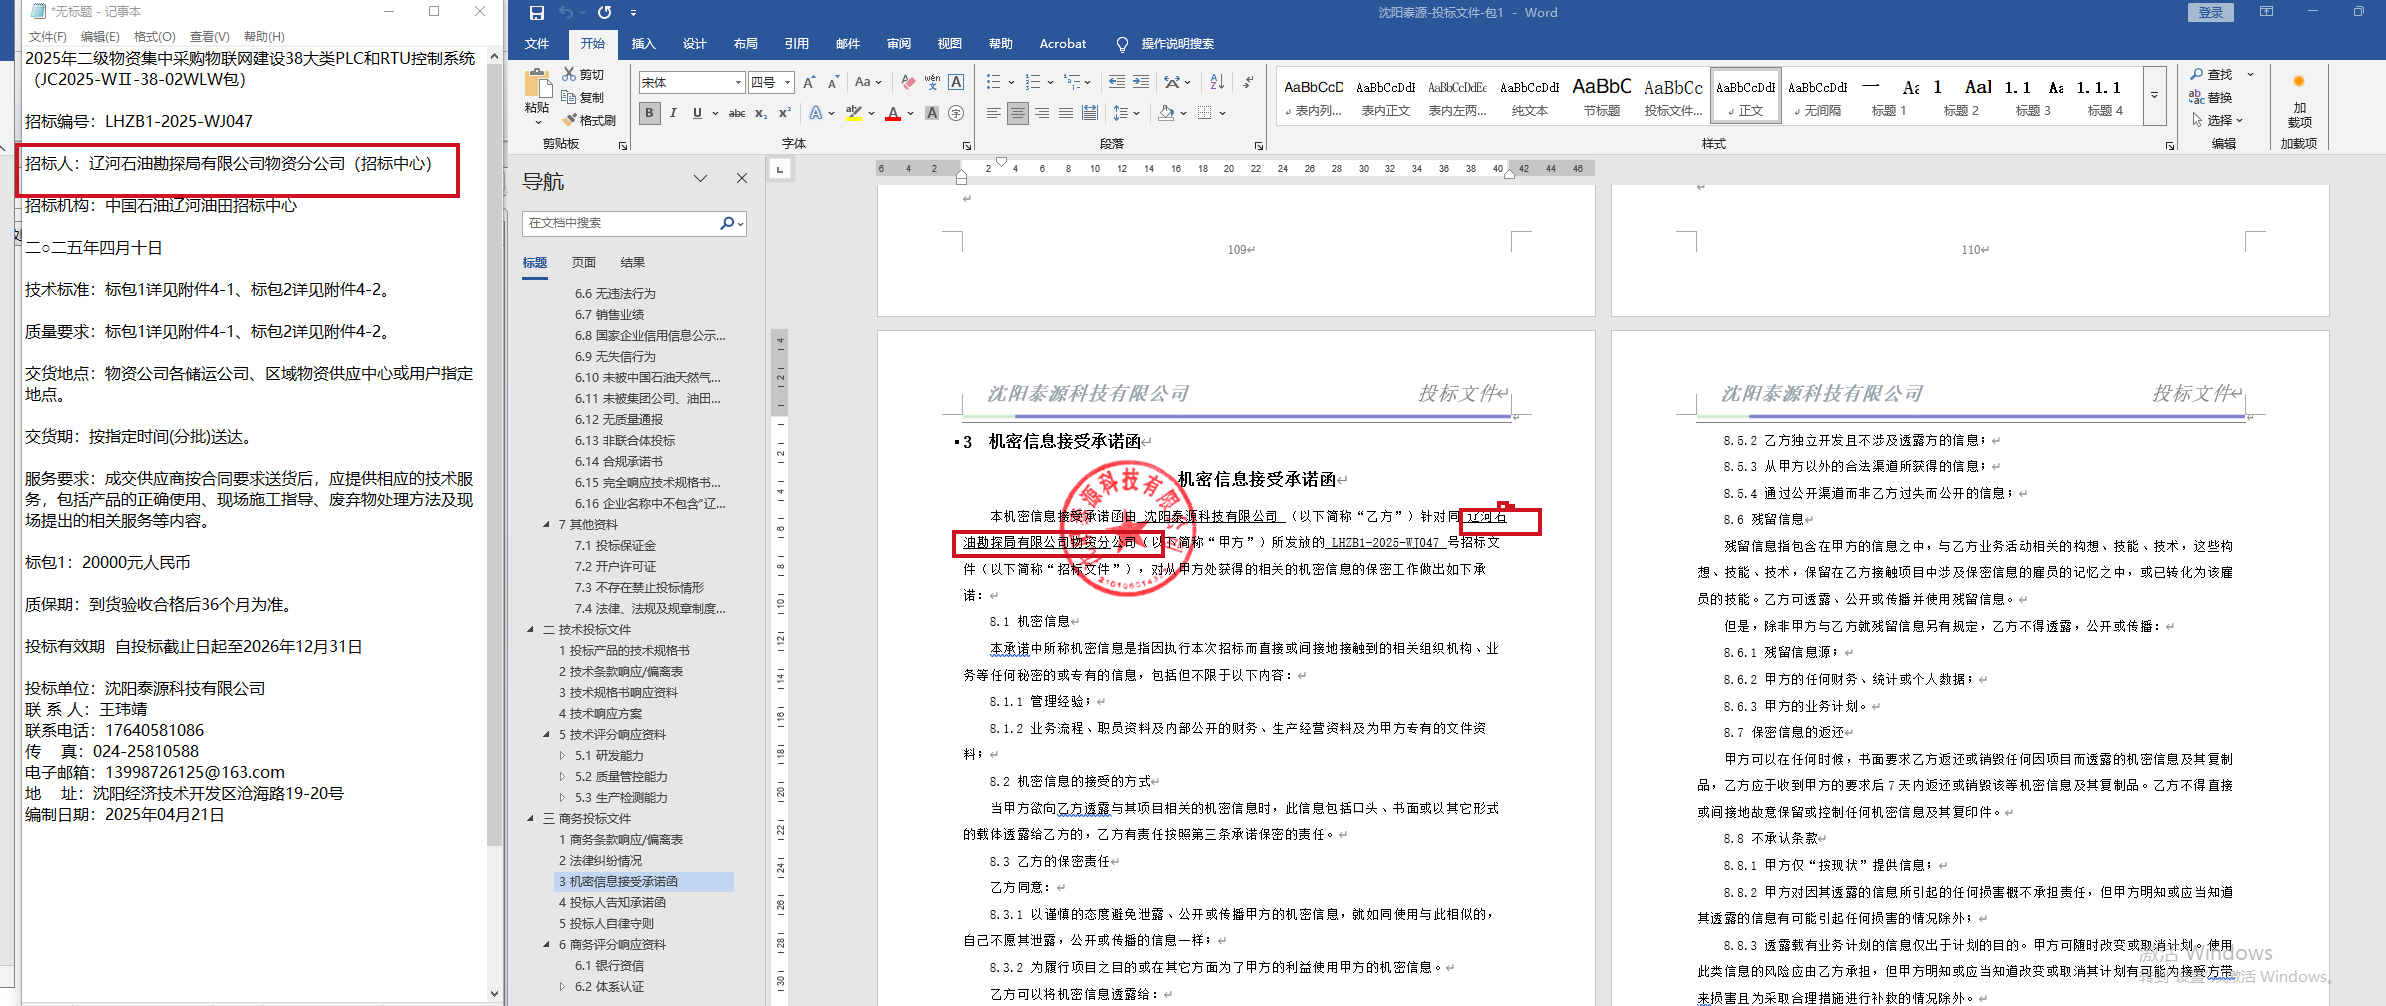
Task: Open the font size dropdown showing 四号
Action: (x=788, y=82)
